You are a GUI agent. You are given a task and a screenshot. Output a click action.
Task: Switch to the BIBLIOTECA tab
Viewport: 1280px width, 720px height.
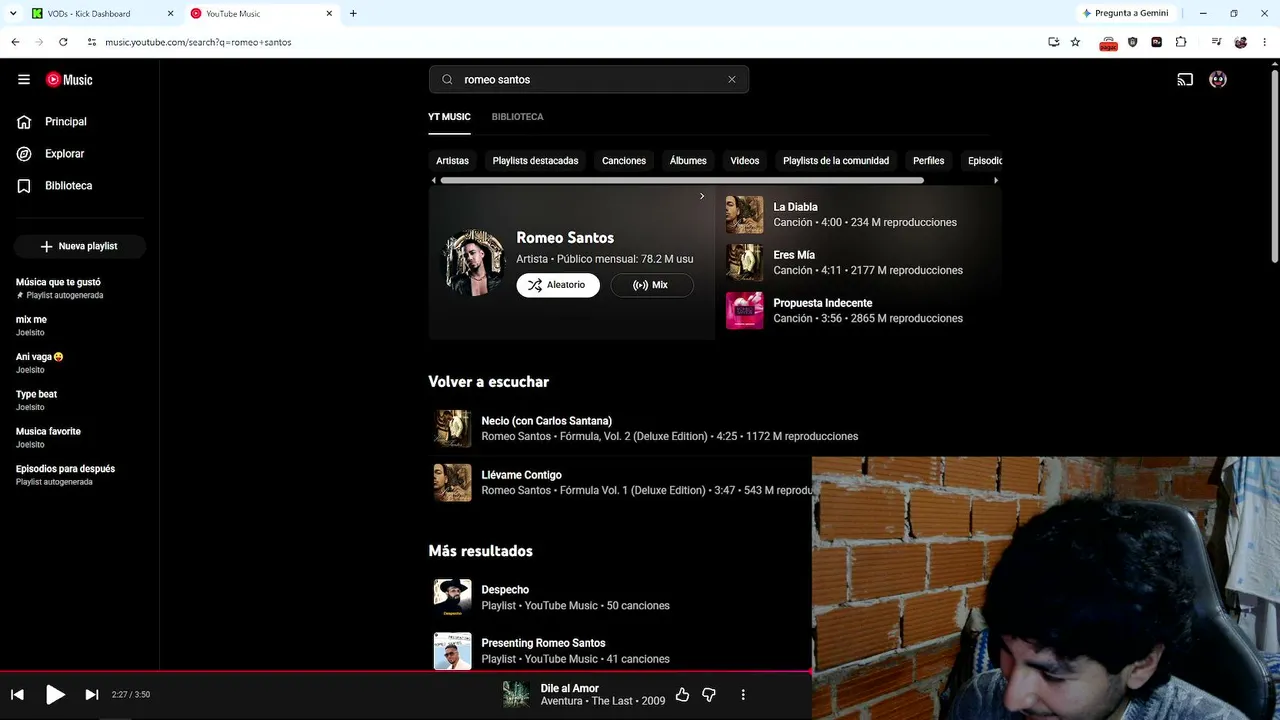(517, 117)
